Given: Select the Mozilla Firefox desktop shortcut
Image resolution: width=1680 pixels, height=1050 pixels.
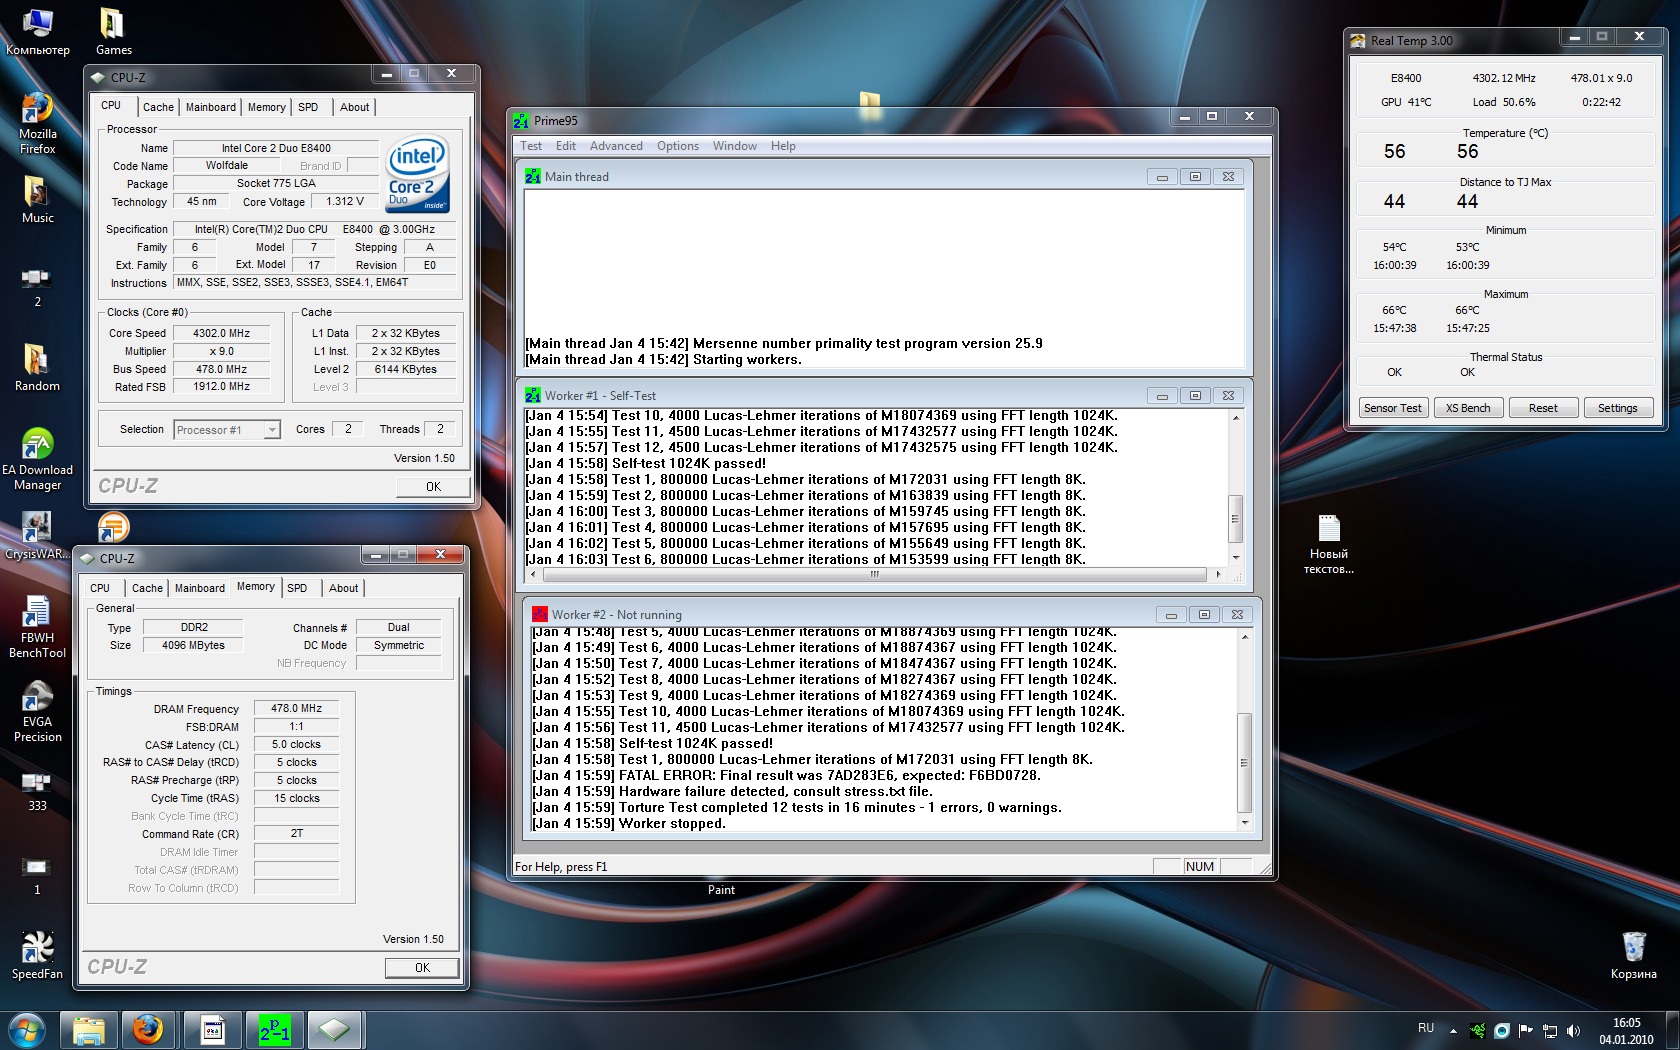Looking at the screenshot, I should (x=37, y=122).
